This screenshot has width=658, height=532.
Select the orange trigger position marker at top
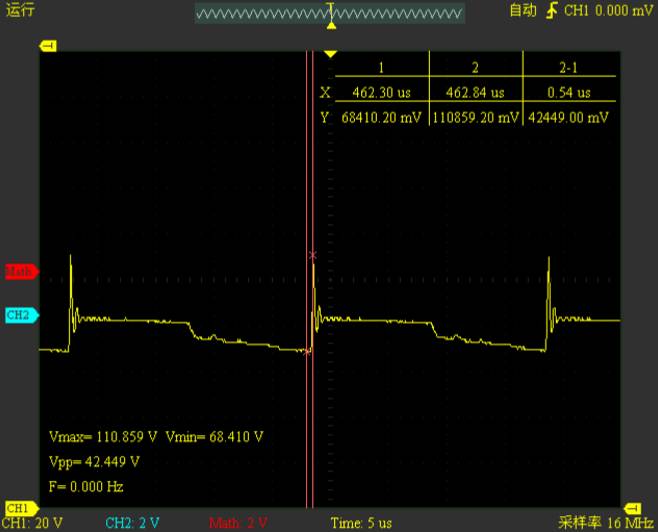pos(331,25)
